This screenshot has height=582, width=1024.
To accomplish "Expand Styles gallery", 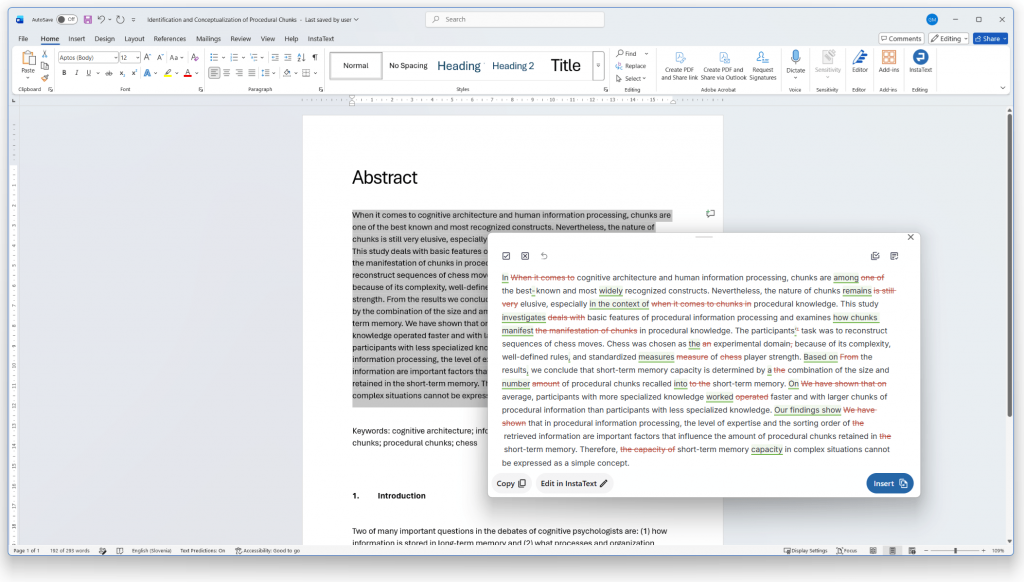I will (598, 65).
